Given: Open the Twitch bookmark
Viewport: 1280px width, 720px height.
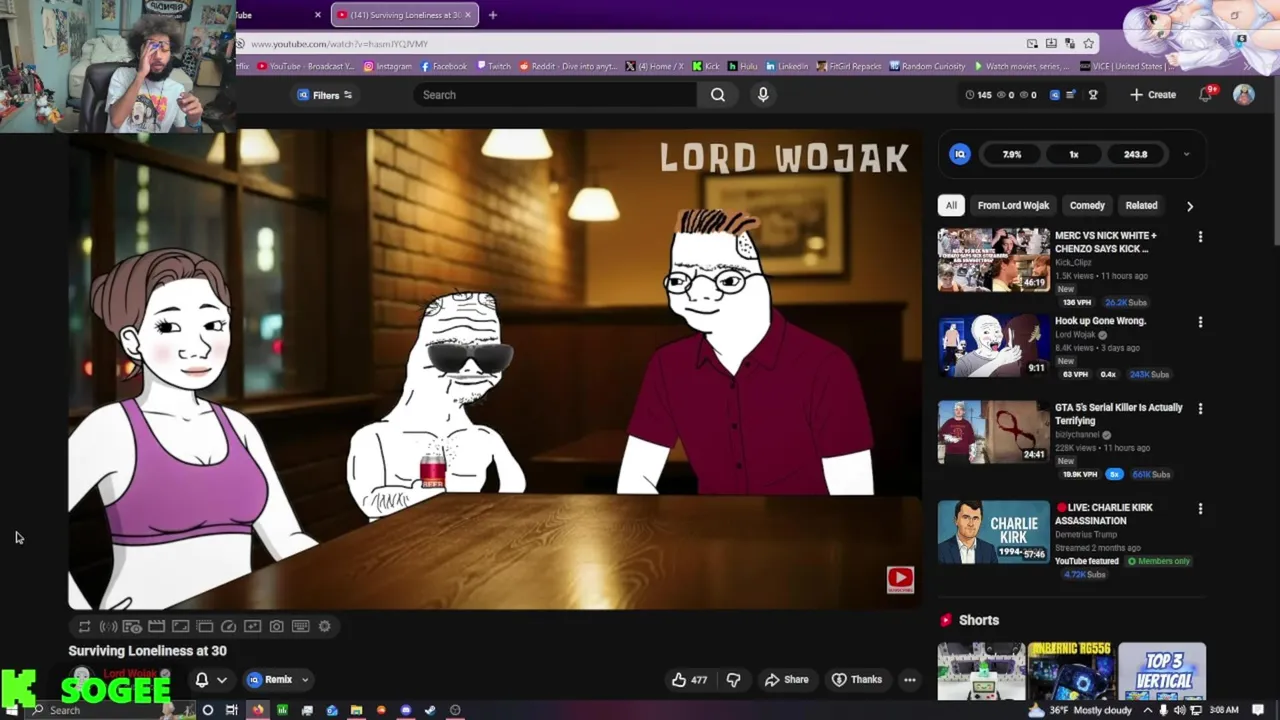Looking at the screenshot, I should [493, 66].
